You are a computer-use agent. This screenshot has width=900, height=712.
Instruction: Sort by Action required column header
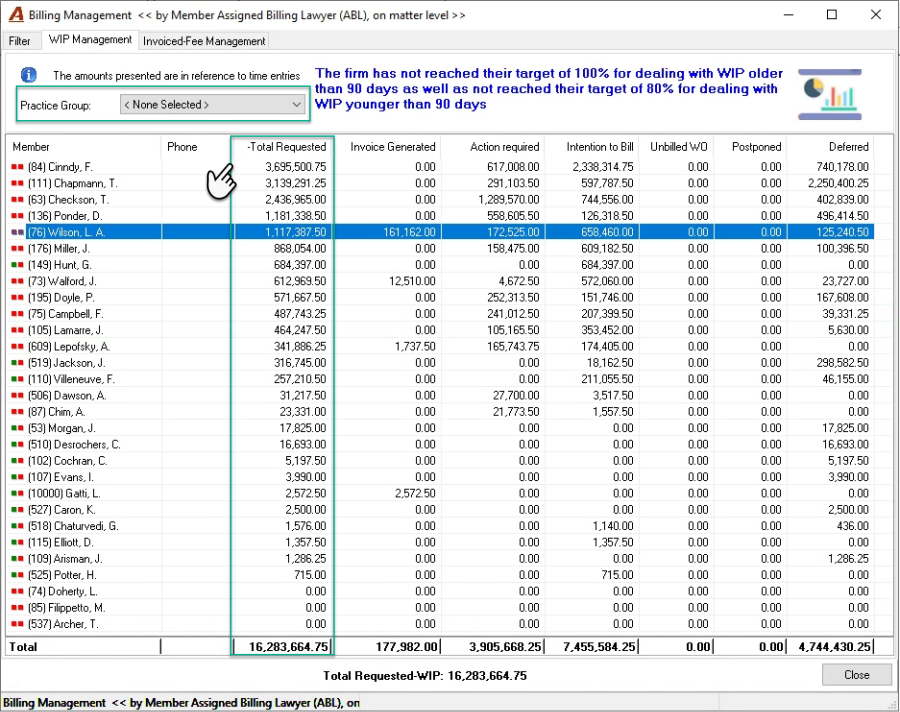pyautogui.click(x=493, y=147)
